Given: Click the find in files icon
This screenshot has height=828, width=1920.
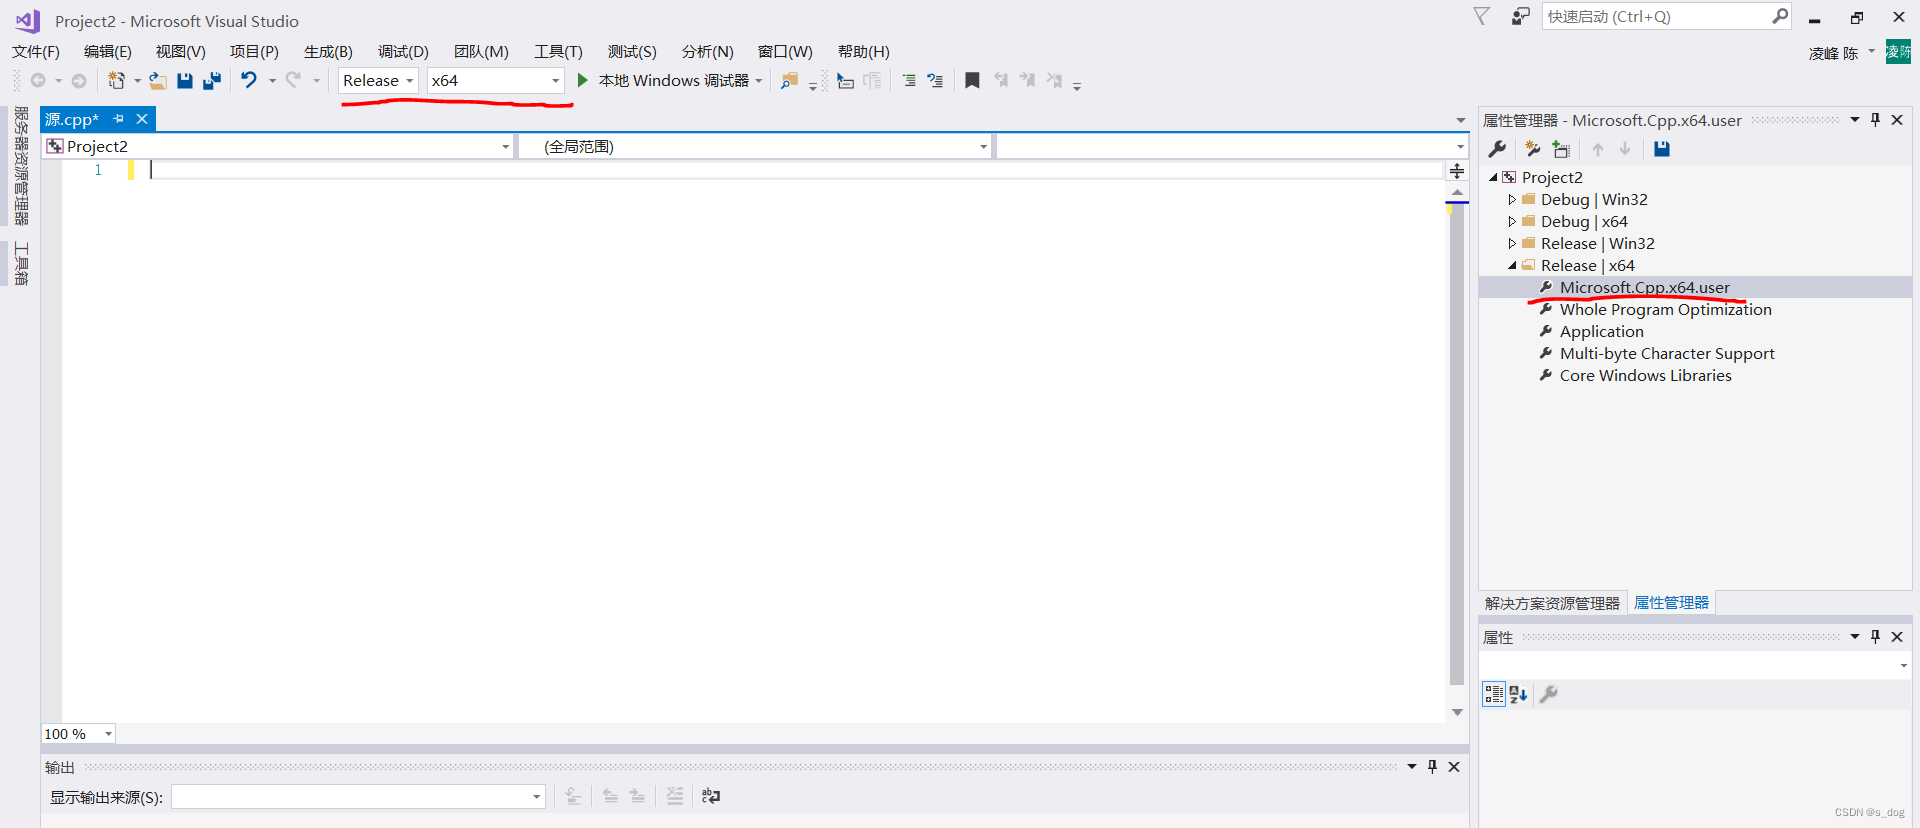Looking at the screenshot, I should coord(789,81).
